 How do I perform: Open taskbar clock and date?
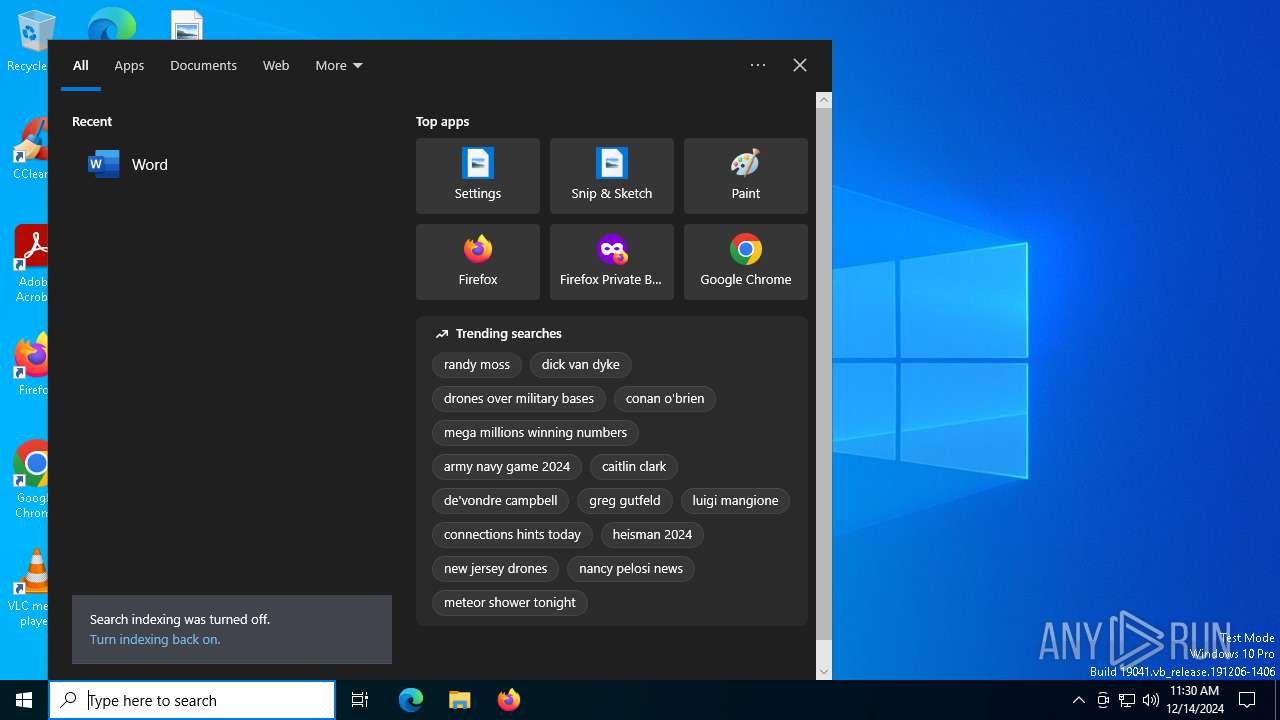[1194, 700]
